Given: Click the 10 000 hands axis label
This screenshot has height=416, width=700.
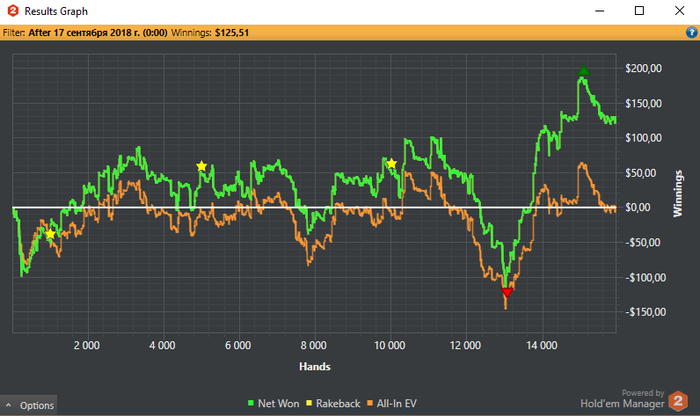Looking at the screenshot, I should click(389, 345).
